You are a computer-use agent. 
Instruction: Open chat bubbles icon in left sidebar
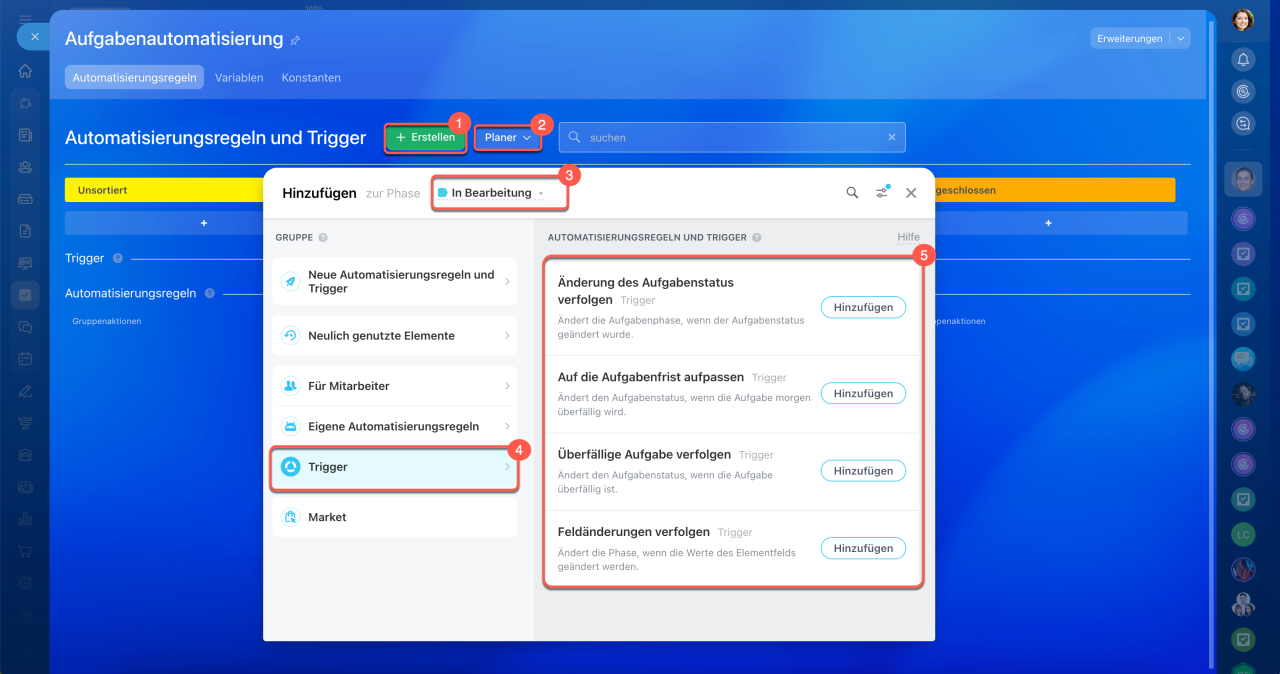click(25, 327)
